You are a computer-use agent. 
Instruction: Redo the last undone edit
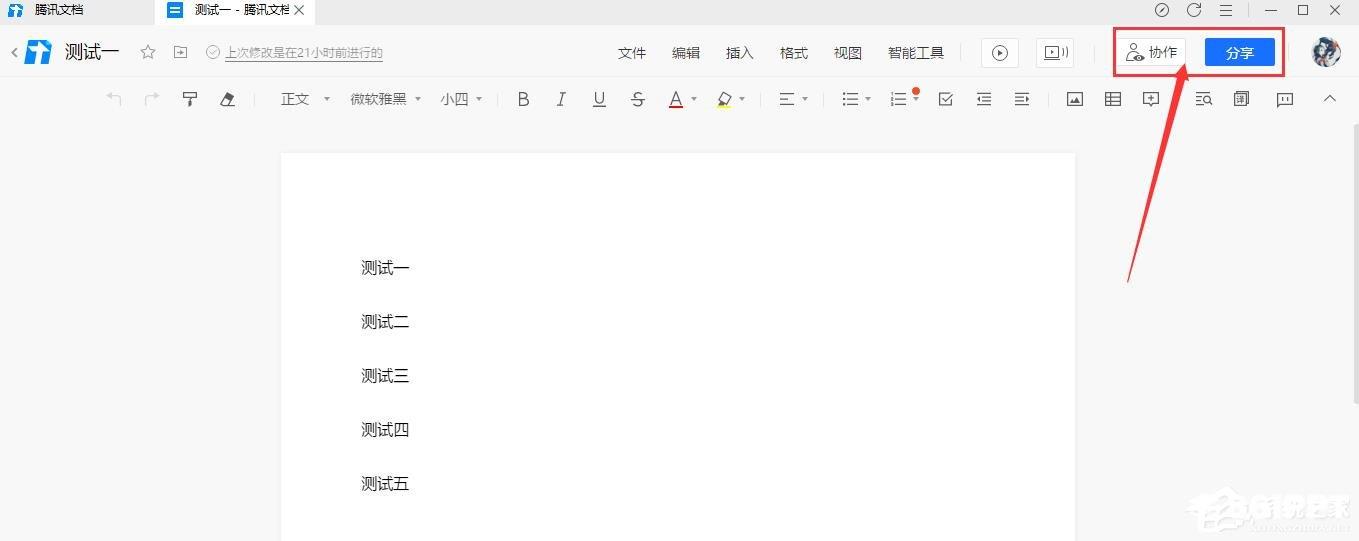(152, 99)
